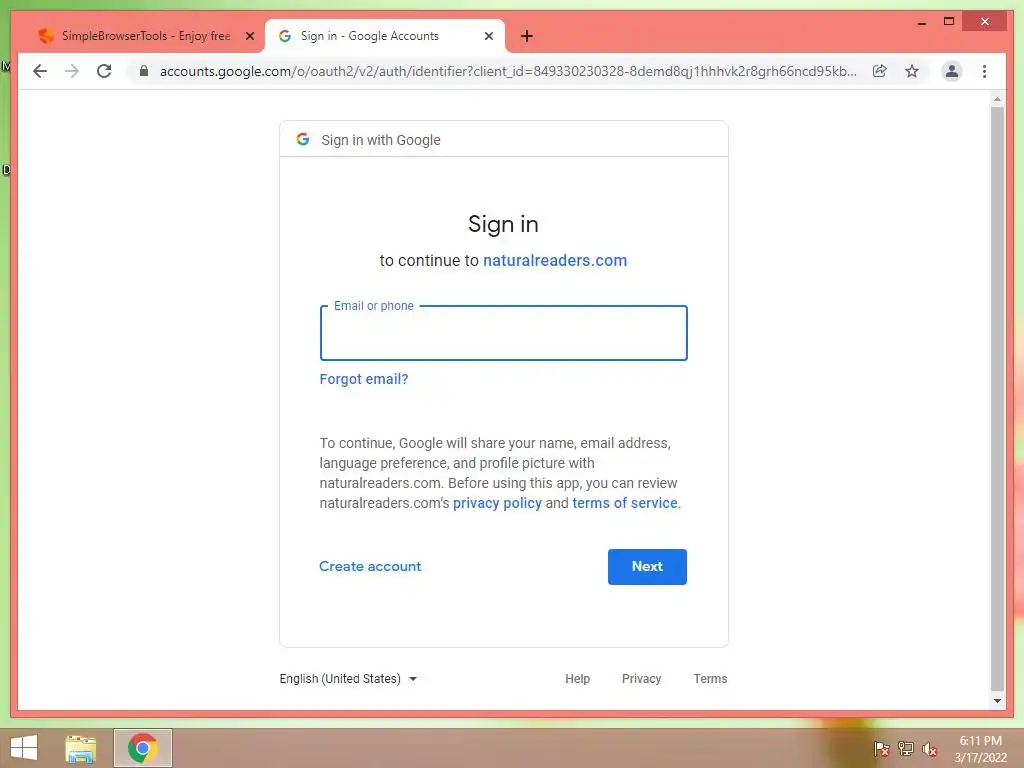Close the SimpleBrowserTools tab

tap(249, 36)
